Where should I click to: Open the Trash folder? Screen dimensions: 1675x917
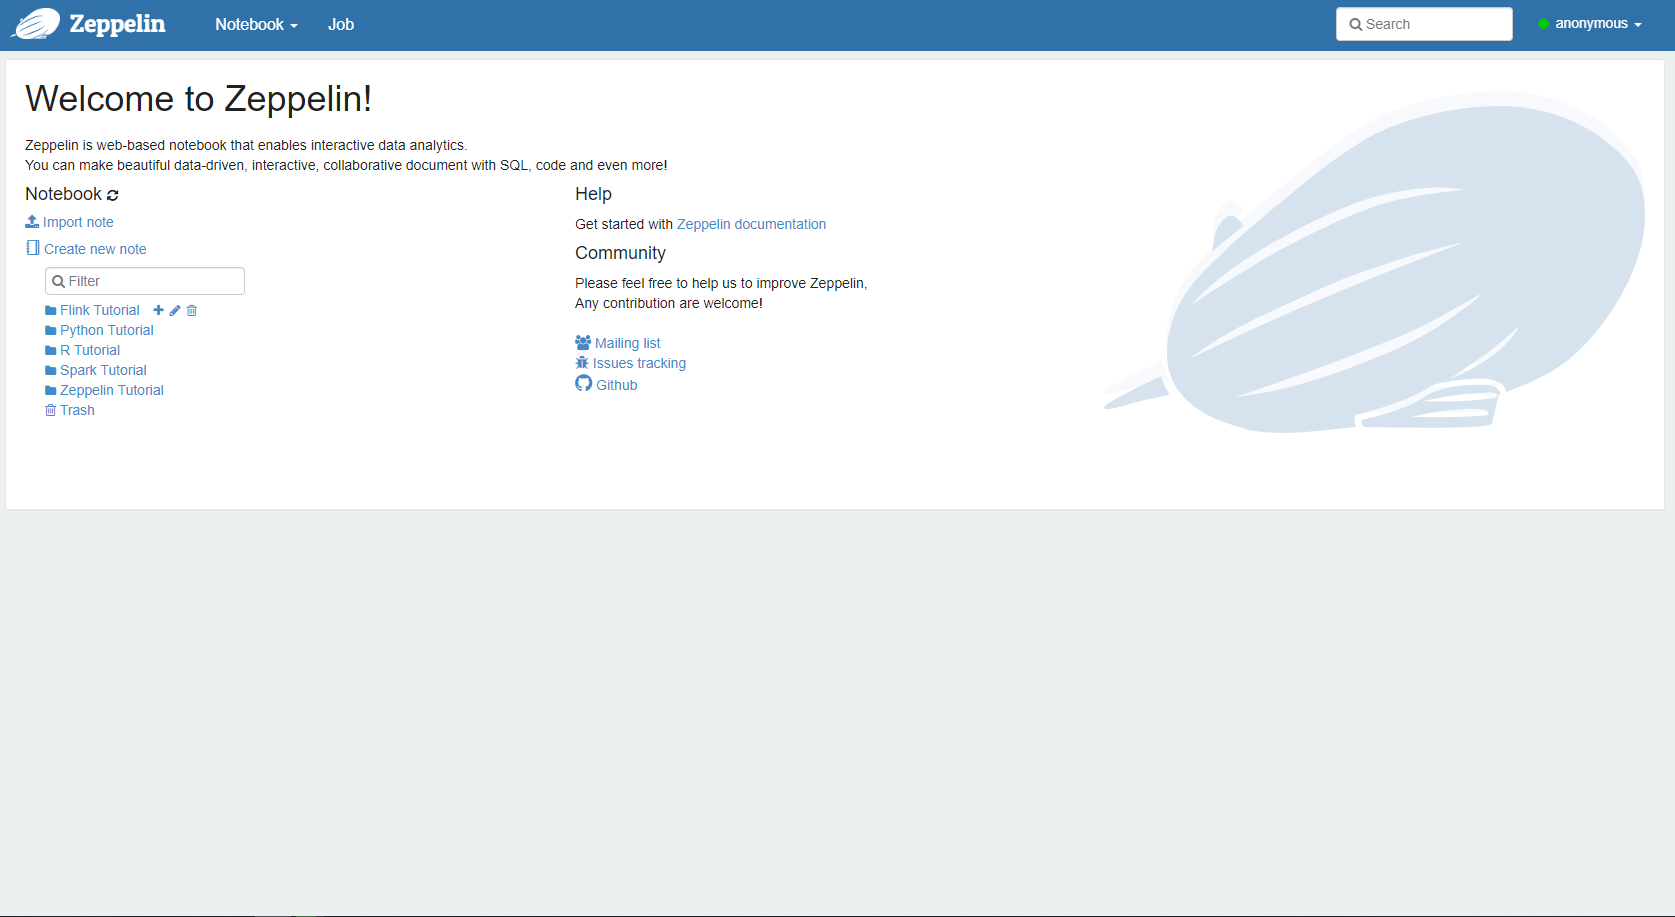coord(77,410)
